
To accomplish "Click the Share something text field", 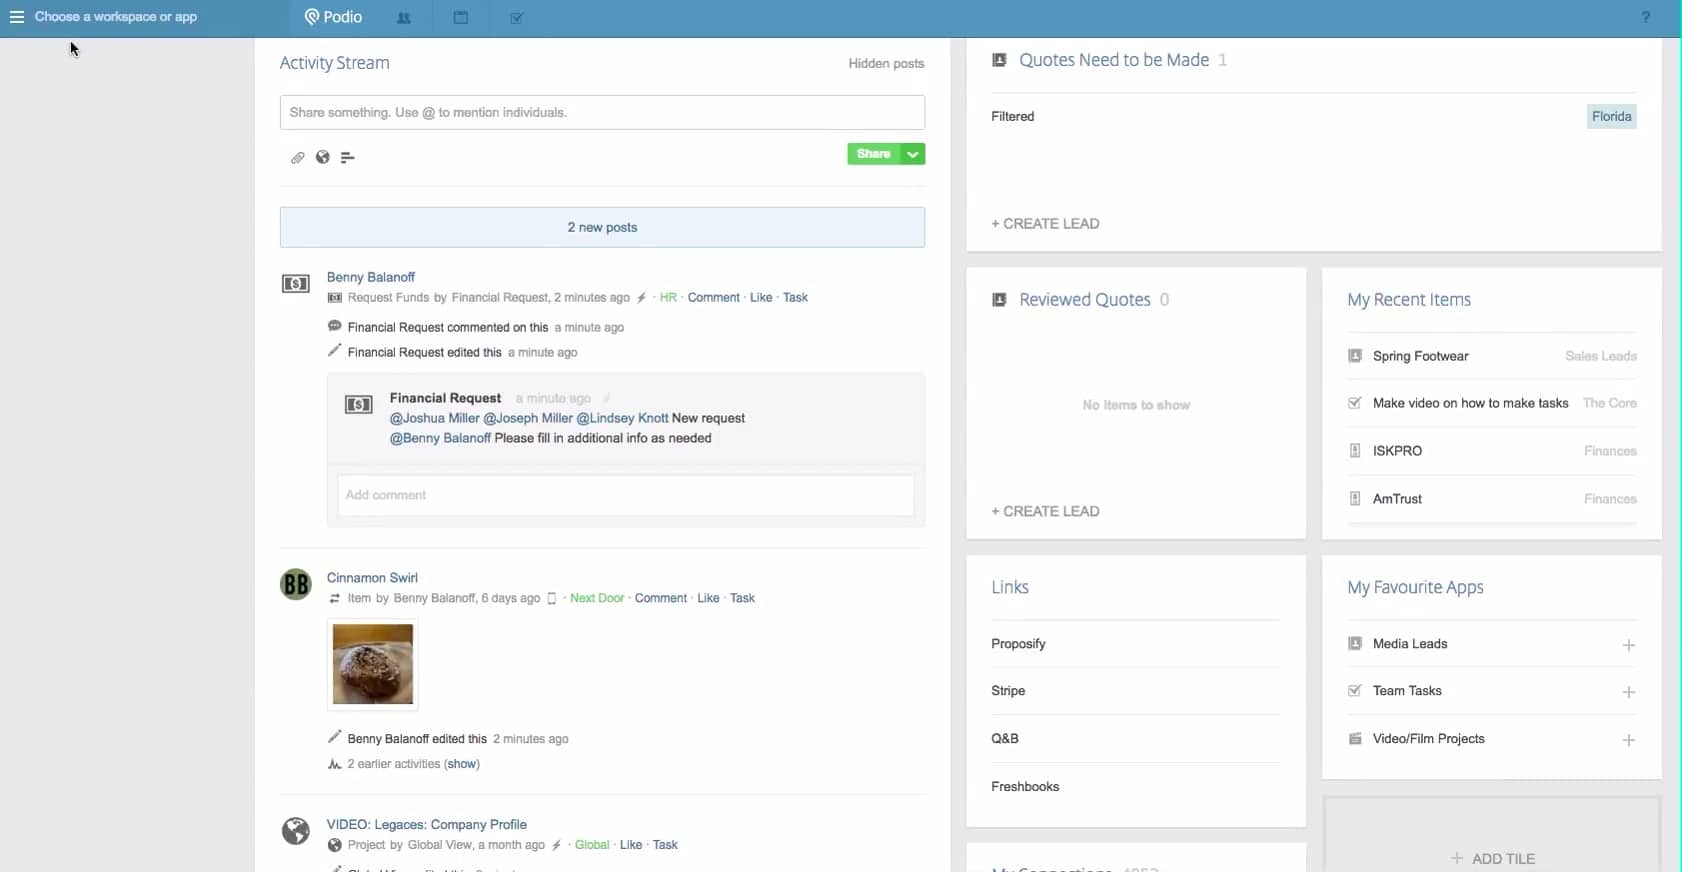I will (602, 112).
